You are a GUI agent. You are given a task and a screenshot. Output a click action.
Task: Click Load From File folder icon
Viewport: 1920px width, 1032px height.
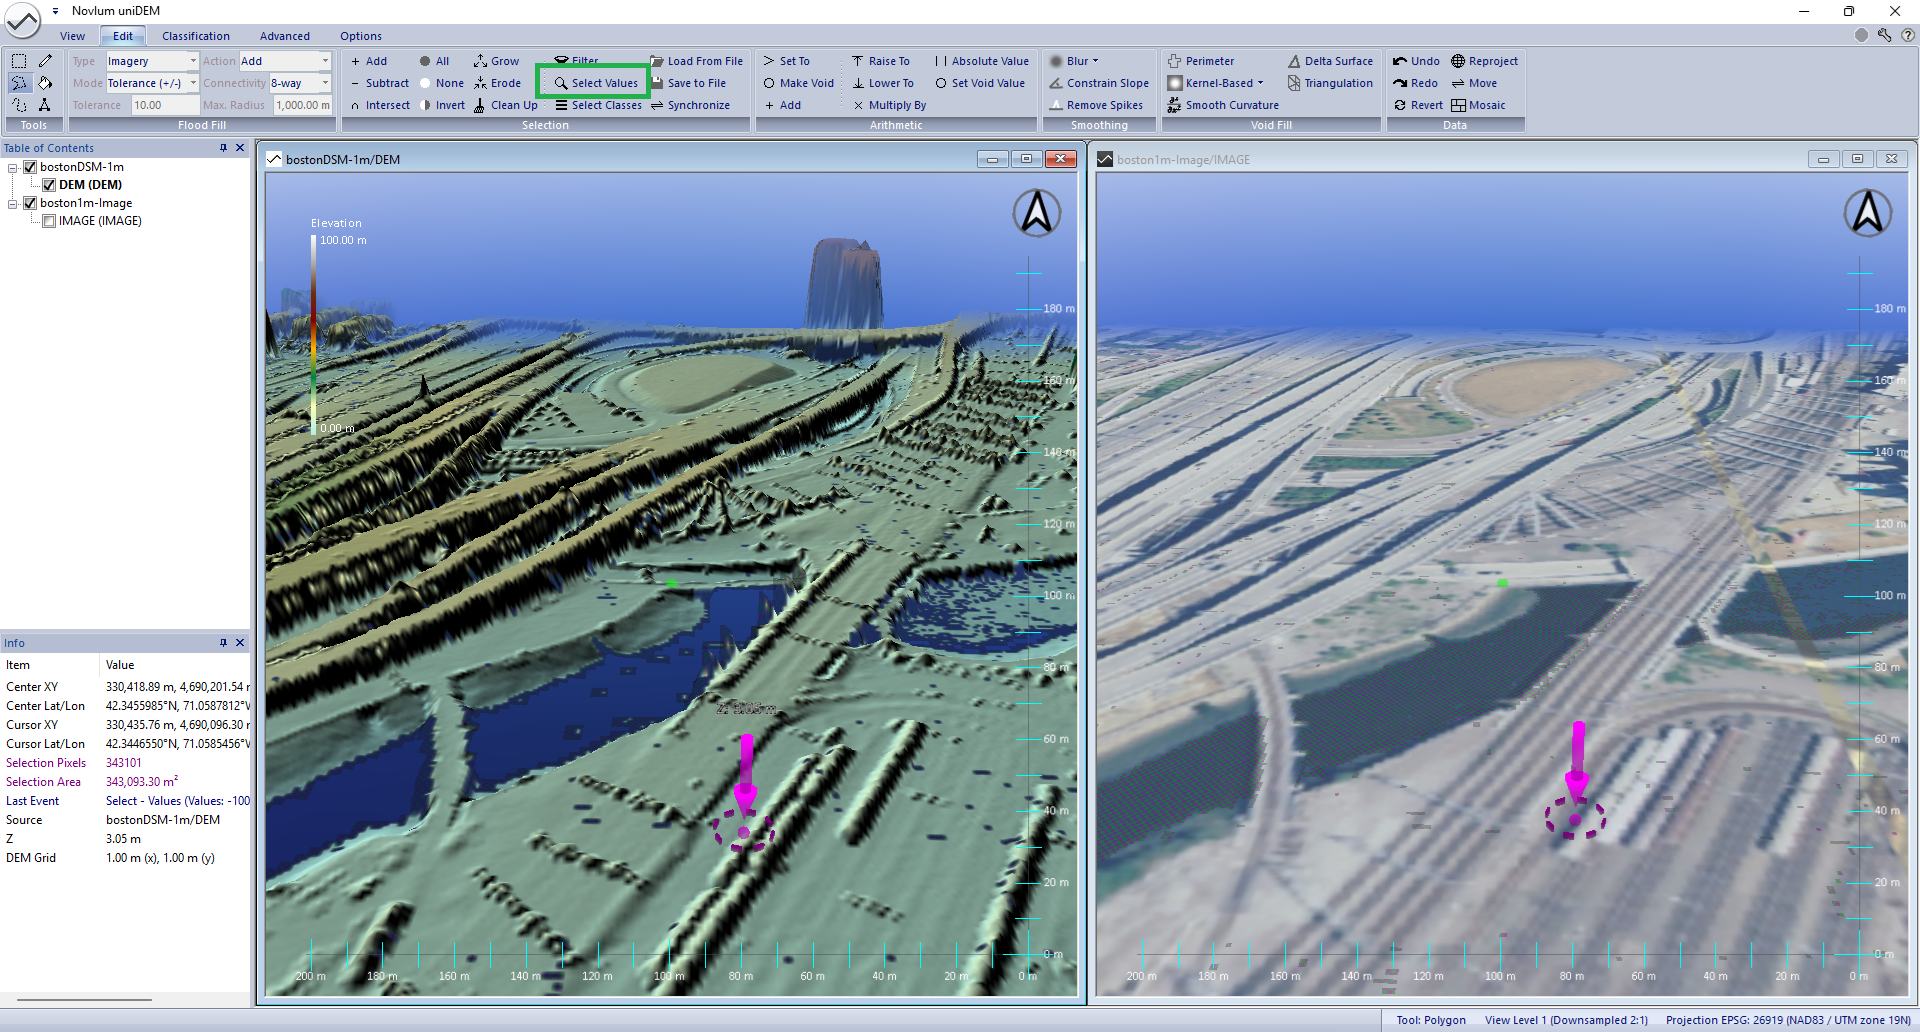click(657, 61)
